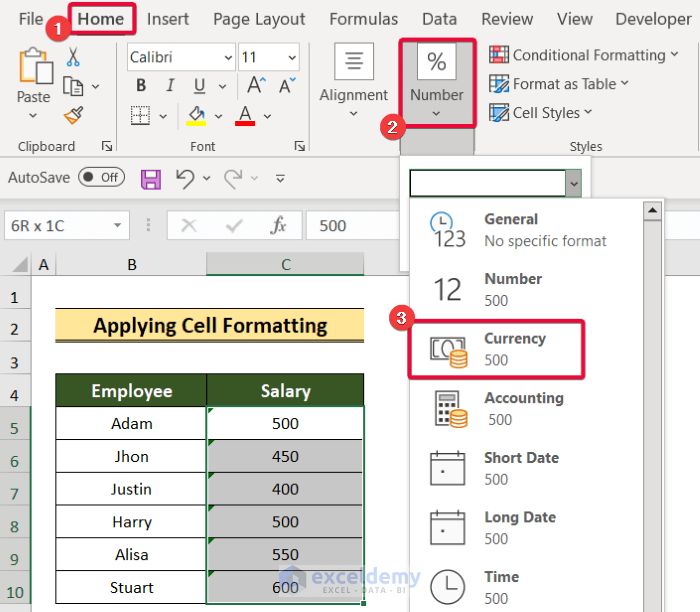The image size is (700, 612).
Task: Click the formula bar value 500
Action: pyautogui.click(x=333, y=225)
